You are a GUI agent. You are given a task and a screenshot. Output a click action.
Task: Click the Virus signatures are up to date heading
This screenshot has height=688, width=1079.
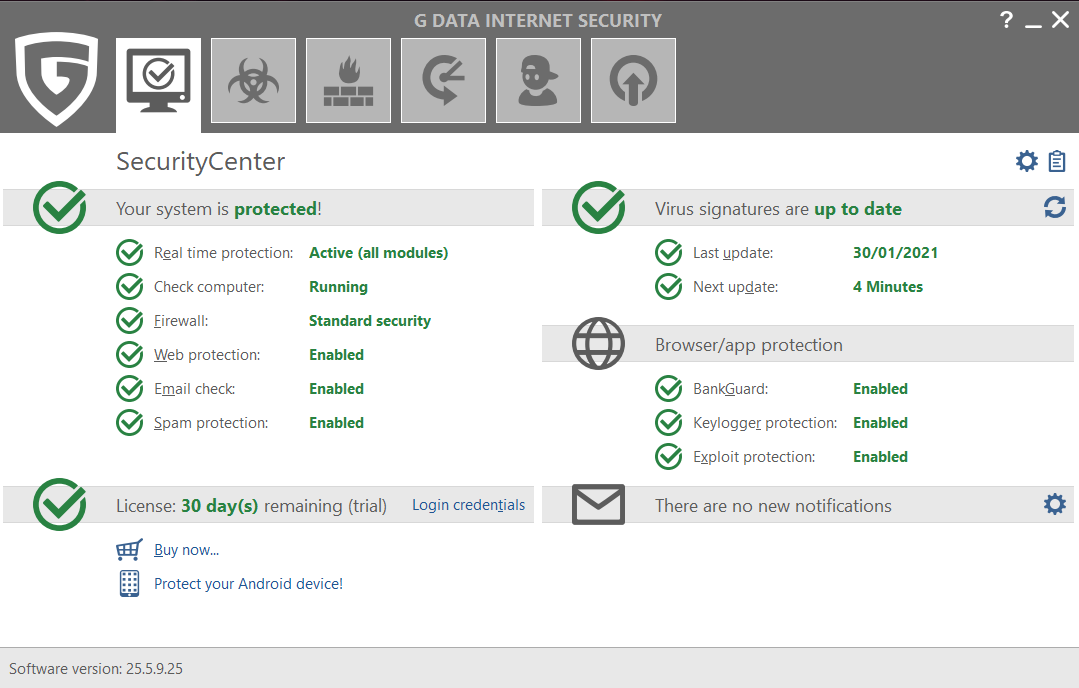pos(778,209)
